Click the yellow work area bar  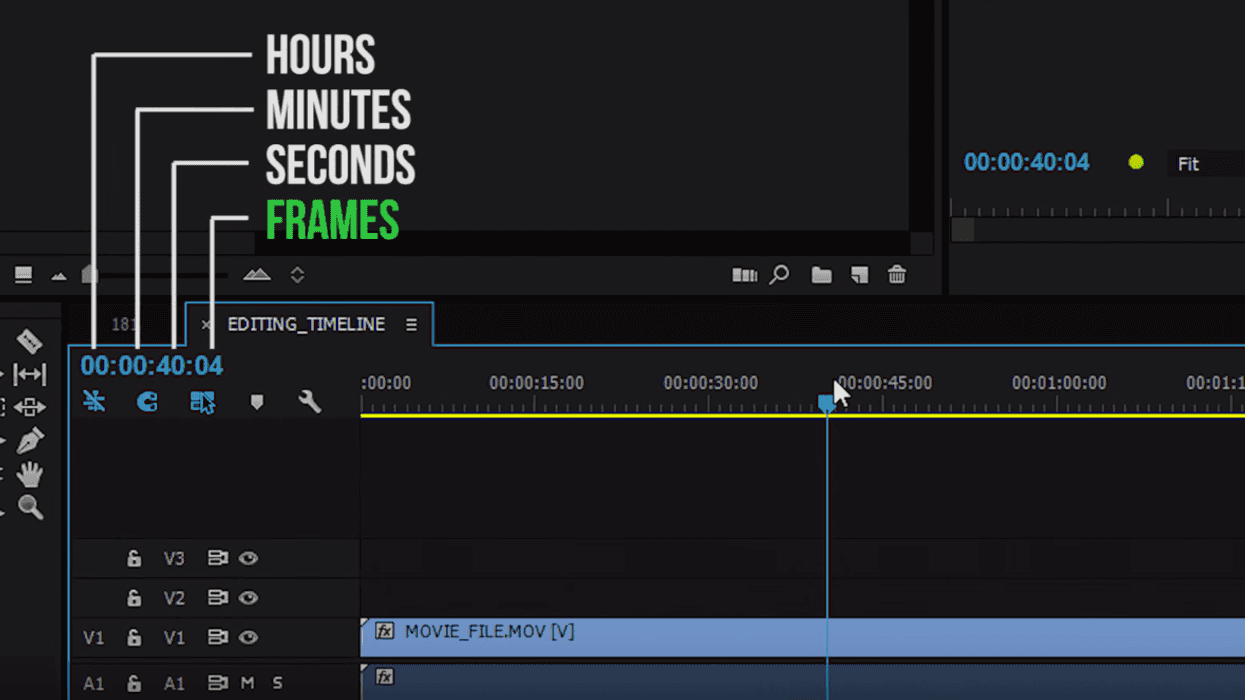pos(802,415)
